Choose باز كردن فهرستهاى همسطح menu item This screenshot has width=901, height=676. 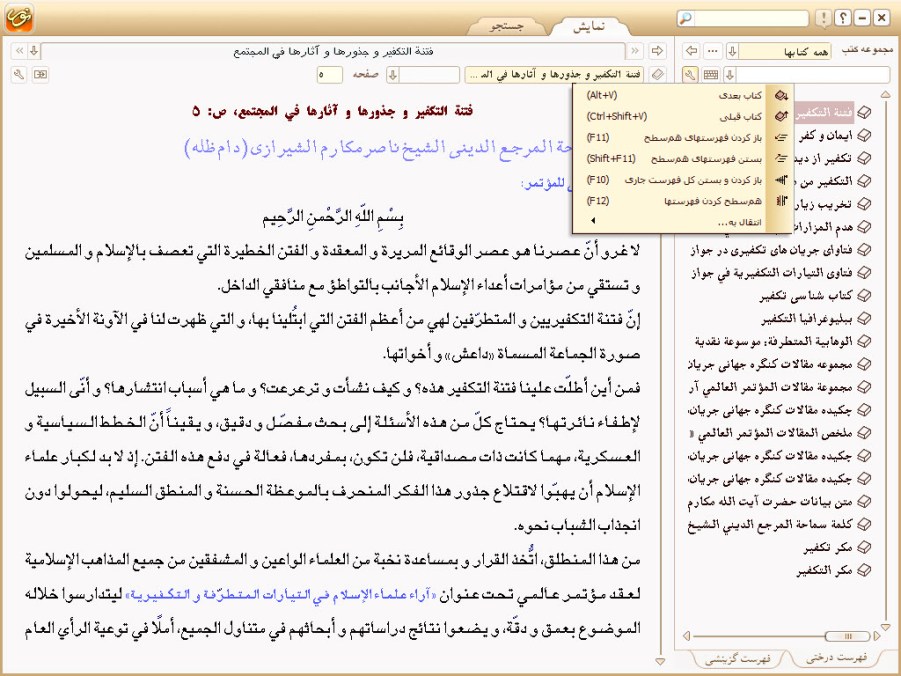tap(684, 137)
